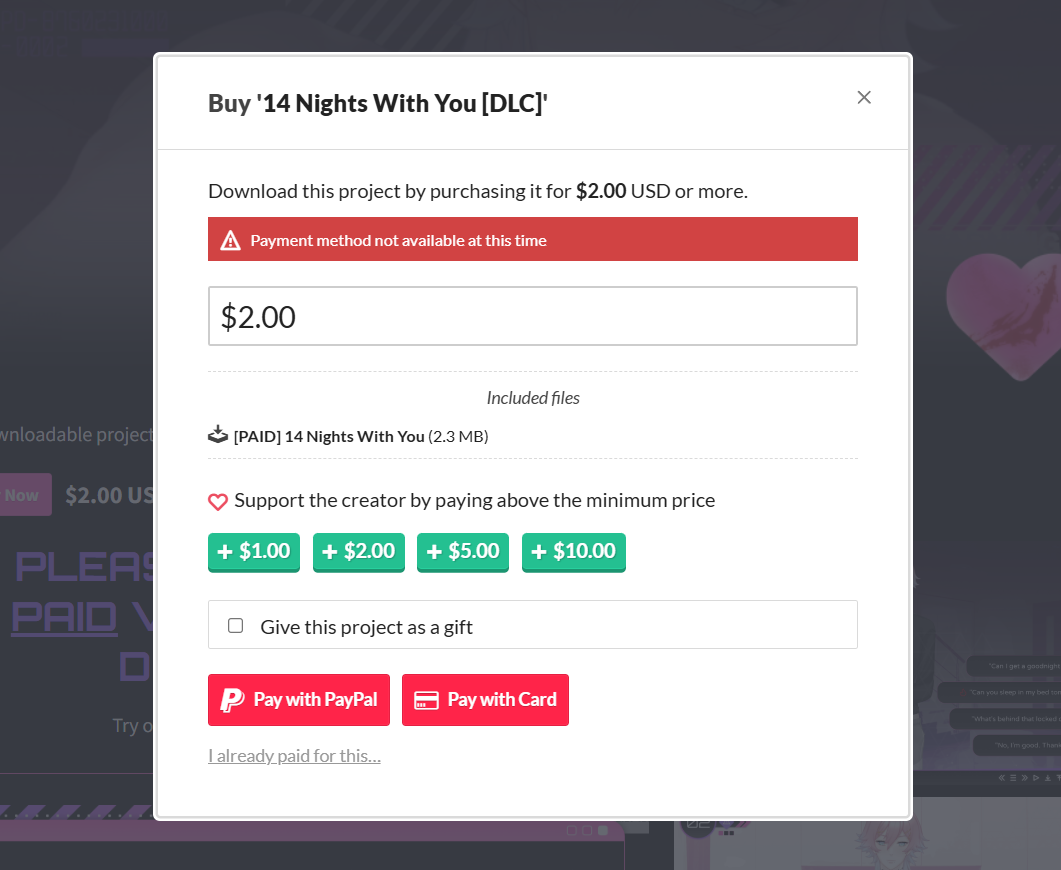Screen dimensions: 1061x870
Task: Choose Pay with Card
Action: pos(485,700)
